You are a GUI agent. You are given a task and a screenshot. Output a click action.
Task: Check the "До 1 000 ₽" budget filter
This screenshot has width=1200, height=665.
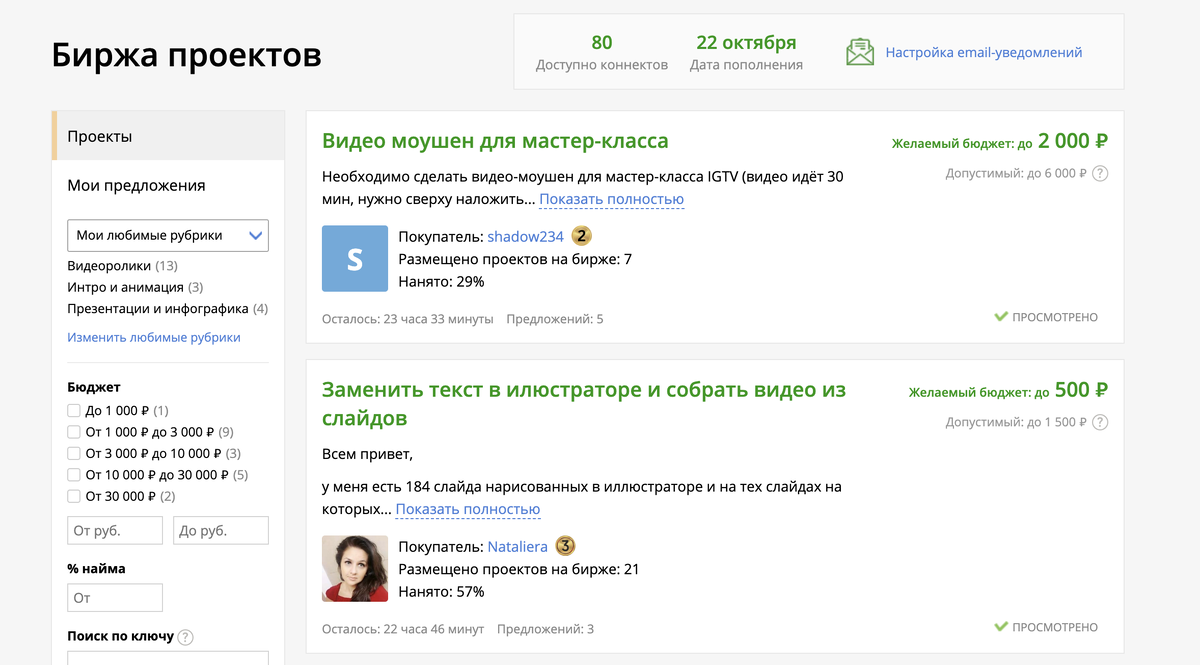point(74,410)
